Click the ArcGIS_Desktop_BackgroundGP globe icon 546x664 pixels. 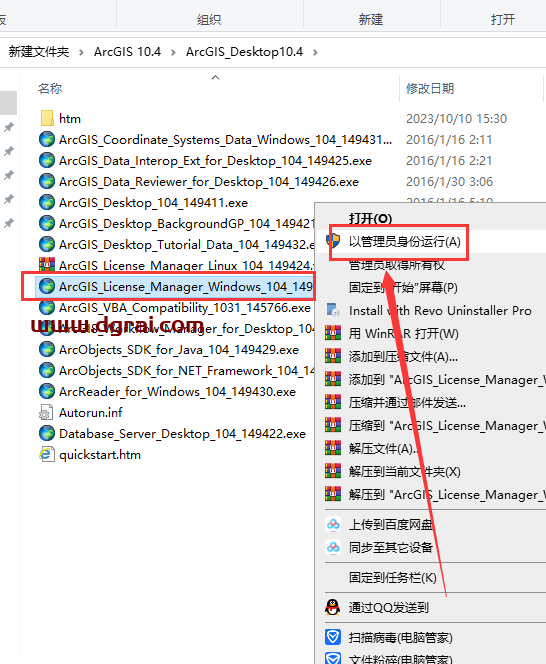coord(47,223)
